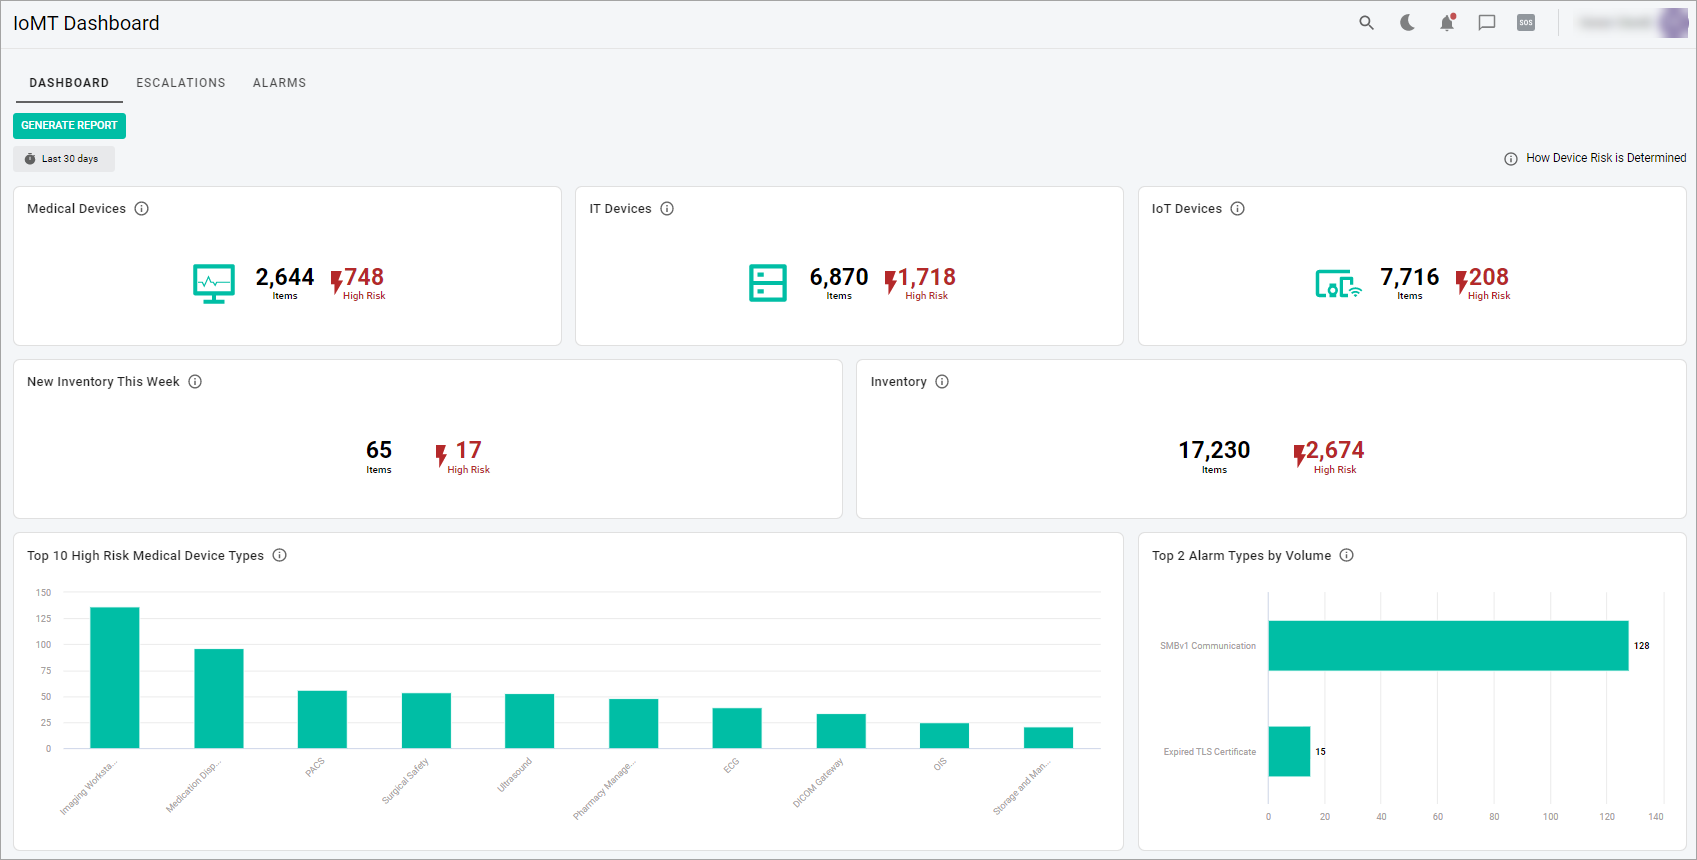Open How Device Risk is Determined link
This screenshot has width=1697, height=860.
(1606, 158)
